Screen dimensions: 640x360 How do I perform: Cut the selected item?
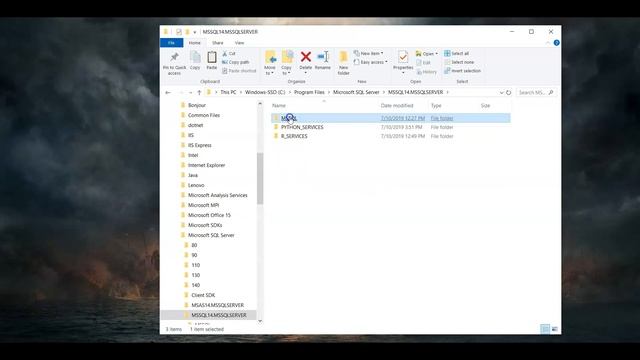(229, 53)
